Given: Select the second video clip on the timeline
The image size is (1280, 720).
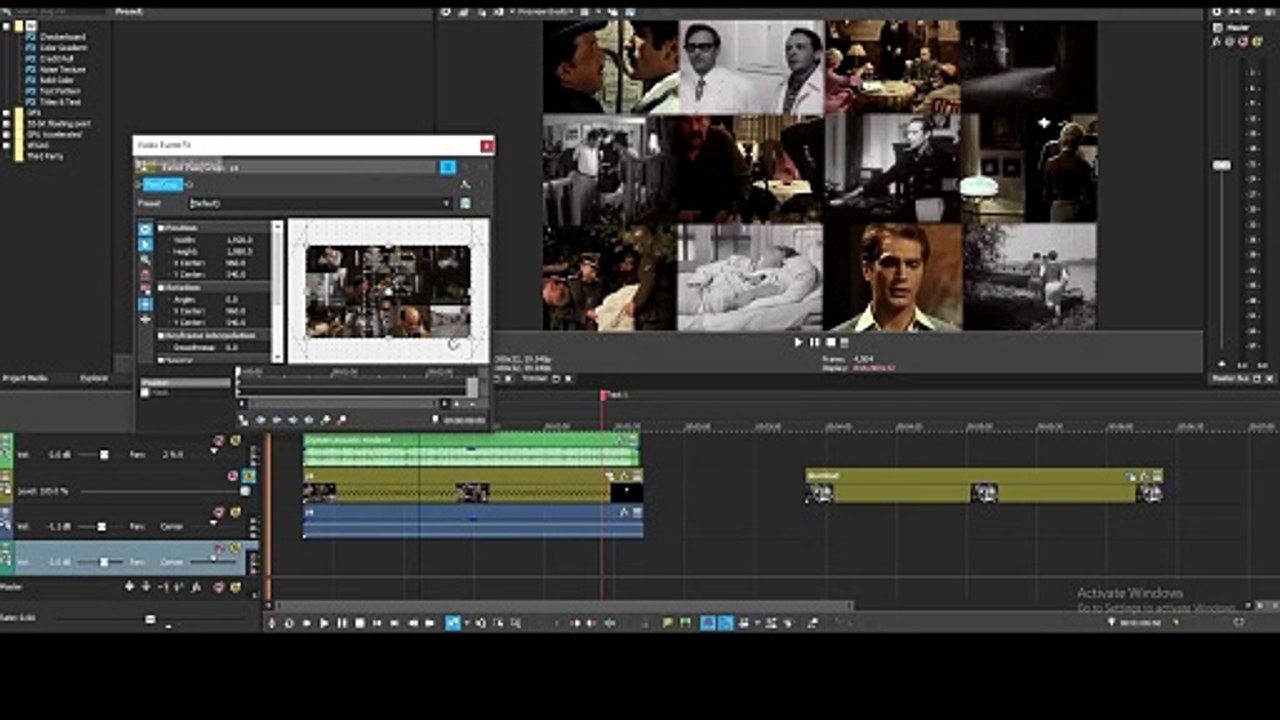Looking at the screenshot, I should [x=984, y=486].
